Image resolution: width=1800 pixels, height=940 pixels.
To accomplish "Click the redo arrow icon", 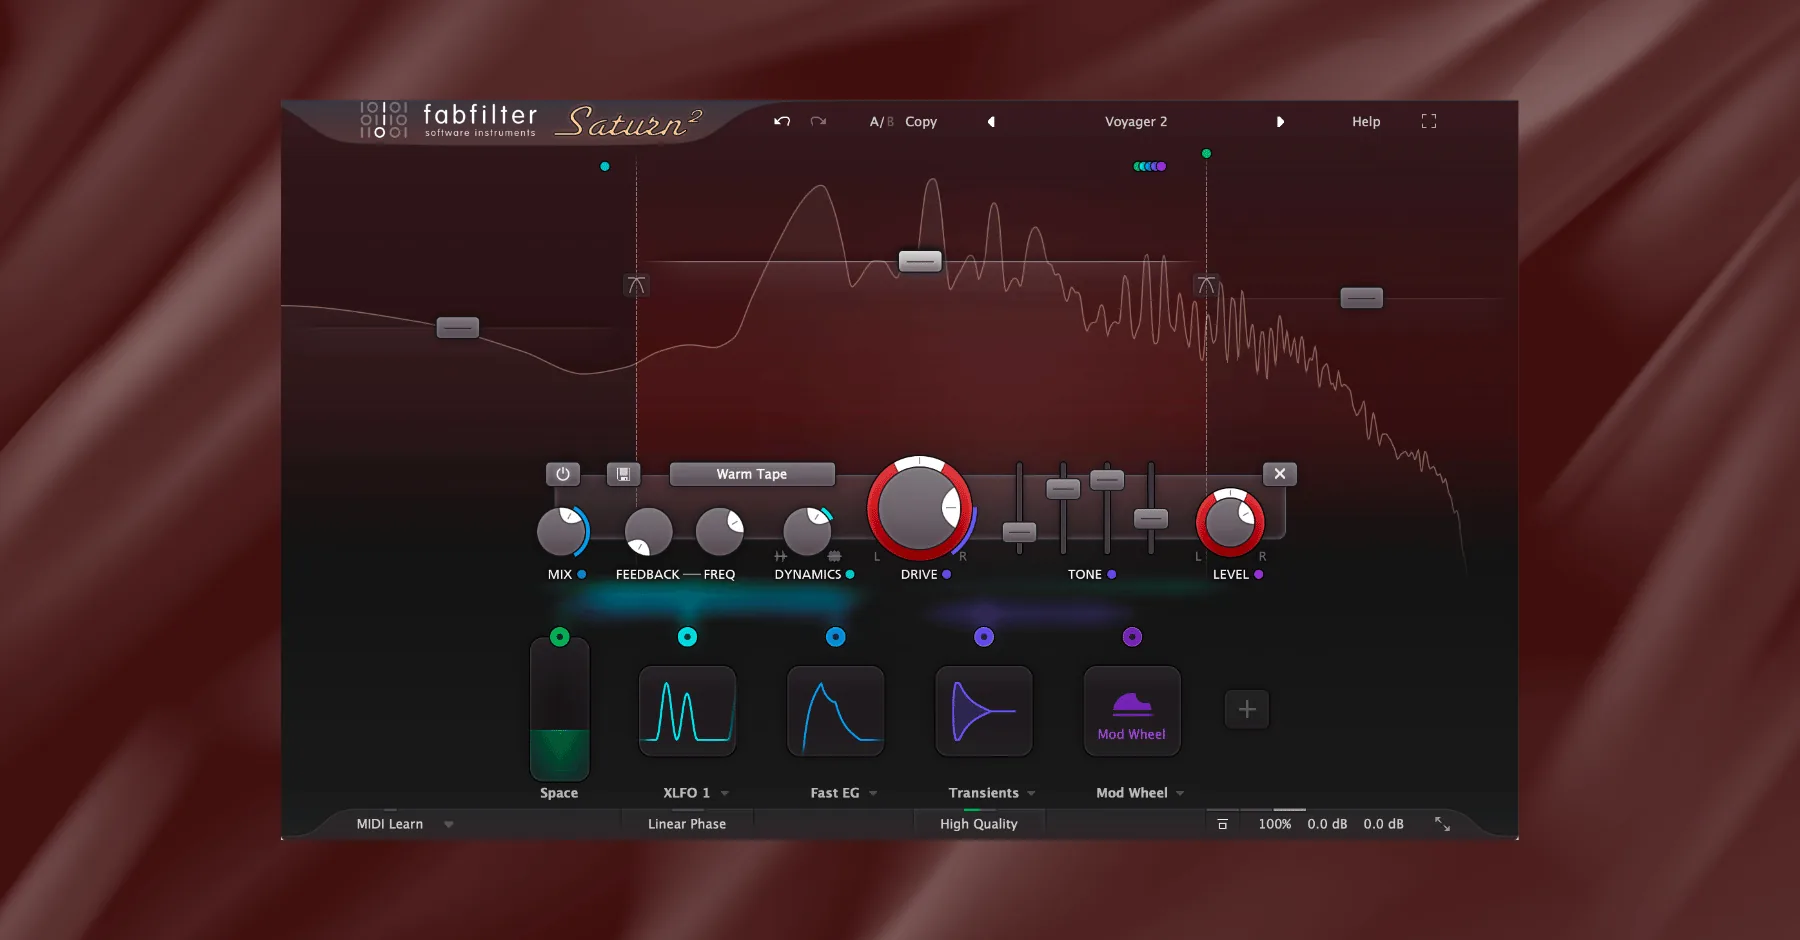I will pyautogui.click(x=818, y=121).
